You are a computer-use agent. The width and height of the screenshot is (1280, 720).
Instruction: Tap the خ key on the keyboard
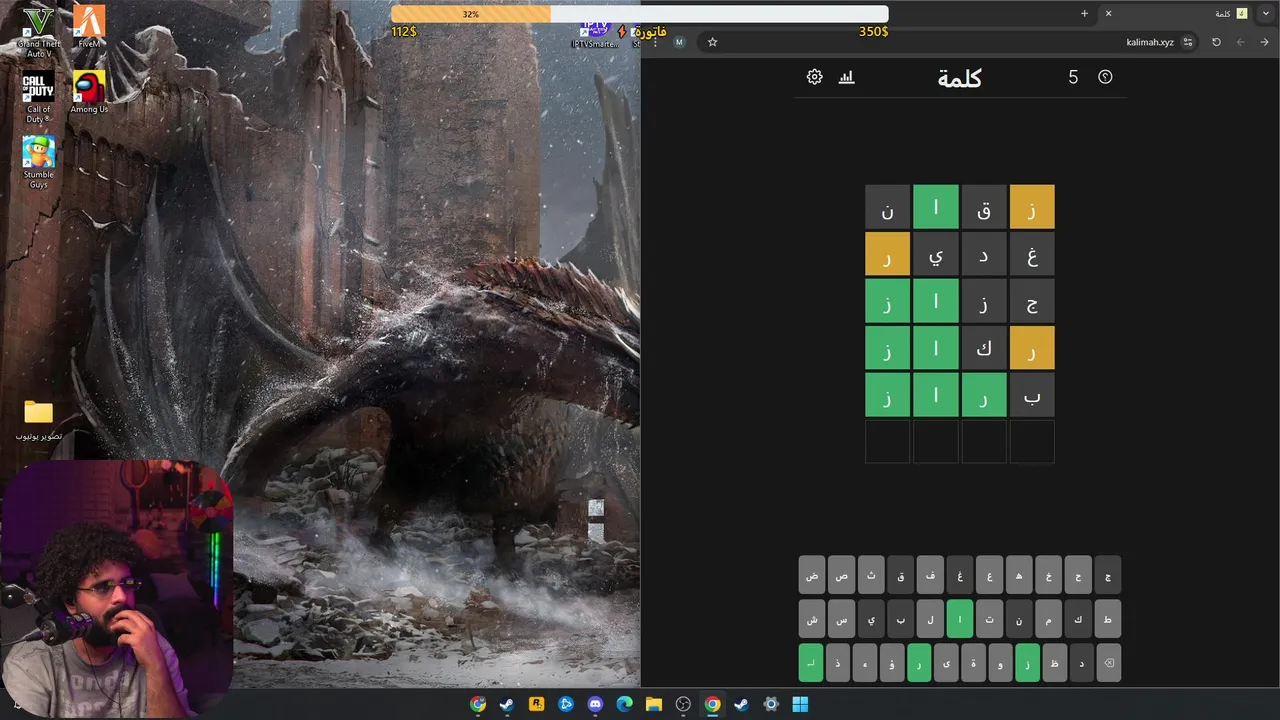(1048, 575)
